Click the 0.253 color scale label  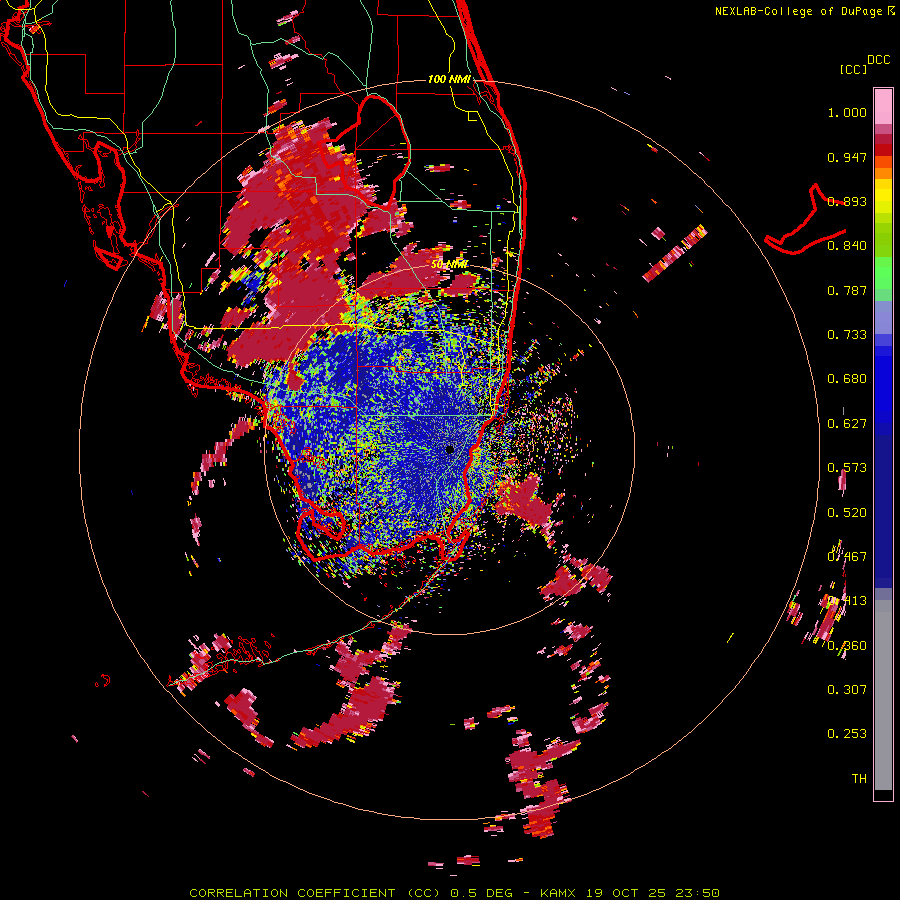point(847,734)
